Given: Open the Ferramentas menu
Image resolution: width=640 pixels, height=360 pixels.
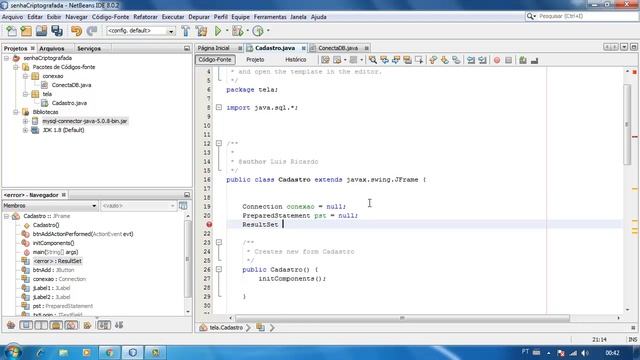Looking at the screenshot, I should tap(270, 17).
